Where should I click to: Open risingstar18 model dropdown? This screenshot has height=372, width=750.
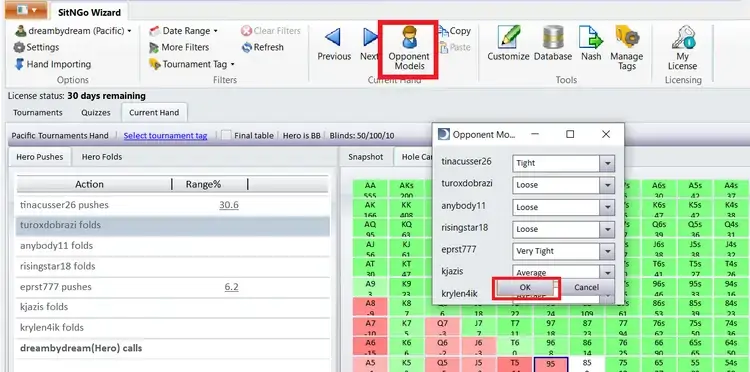(607, 229)
